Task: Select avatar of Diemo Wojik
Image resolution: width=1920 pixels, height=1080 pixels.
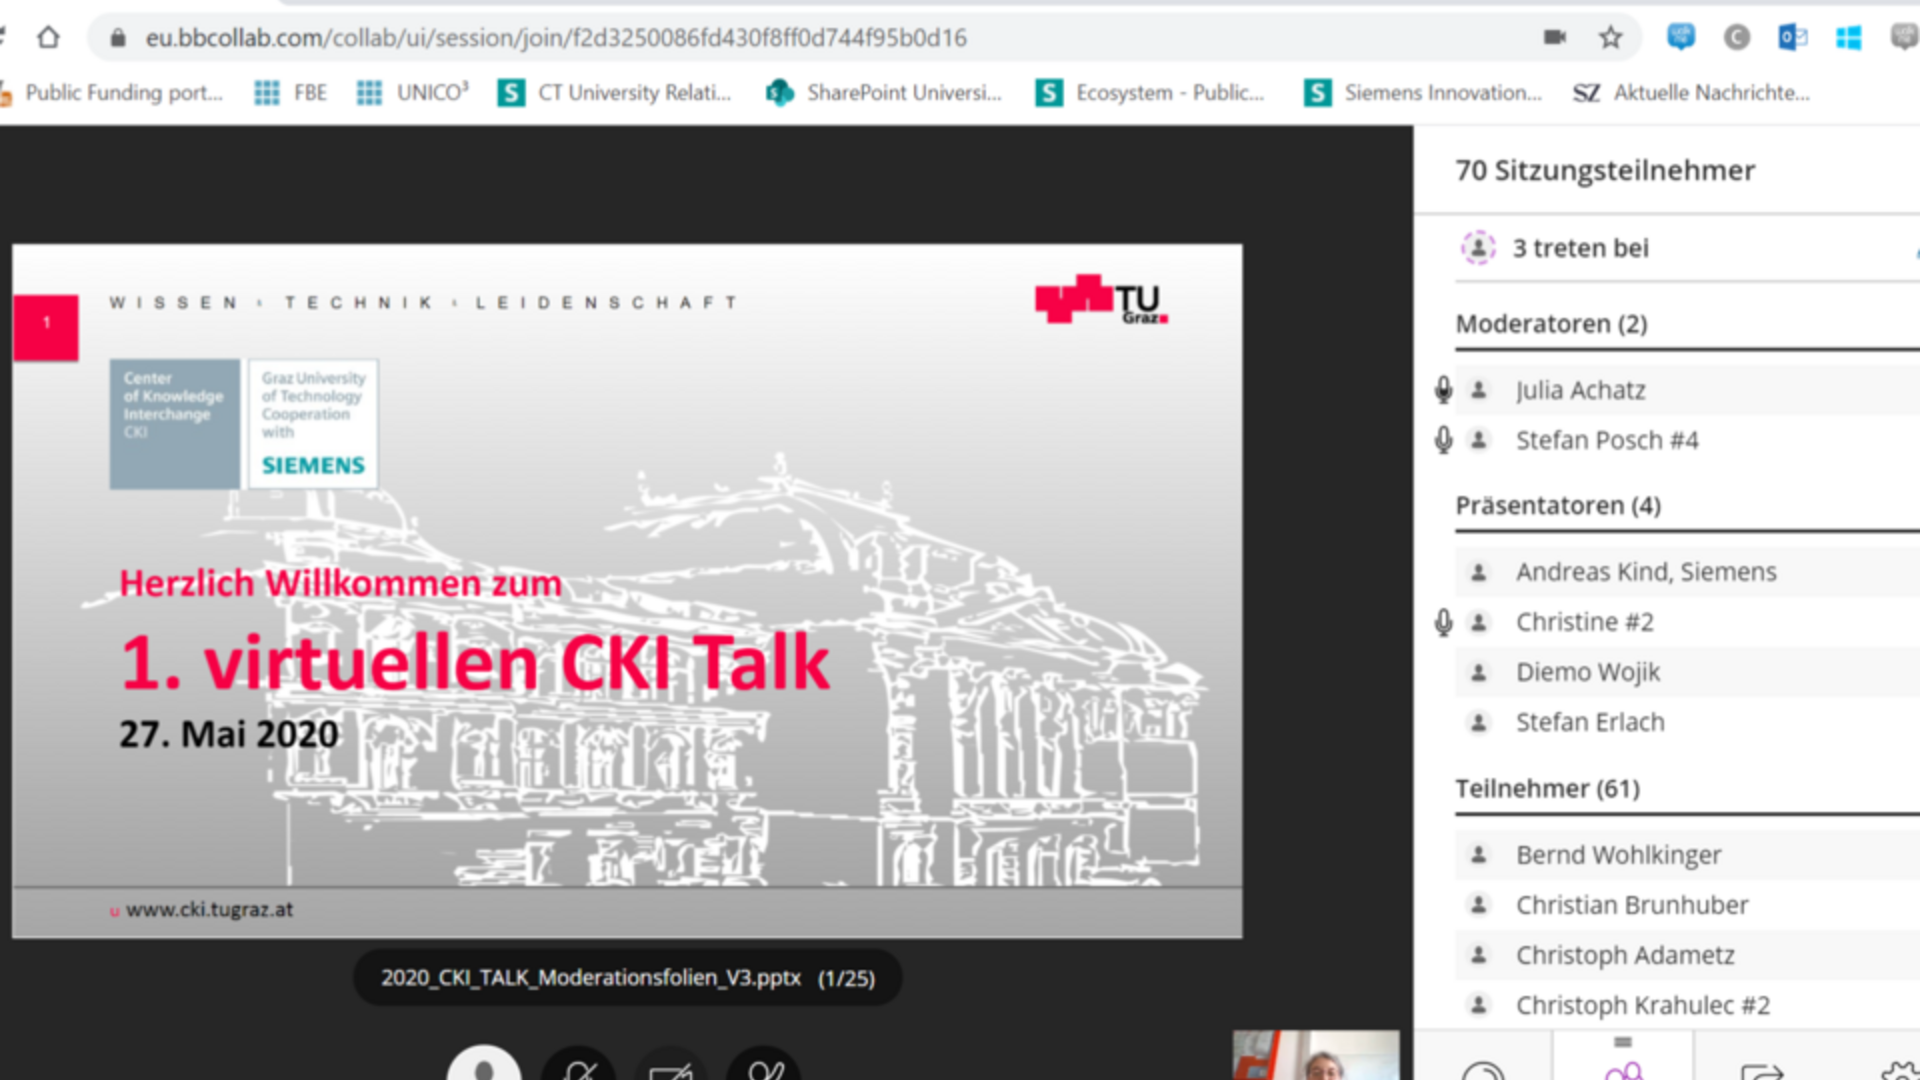Action: pyautogui.click(x=1479, y=672)
